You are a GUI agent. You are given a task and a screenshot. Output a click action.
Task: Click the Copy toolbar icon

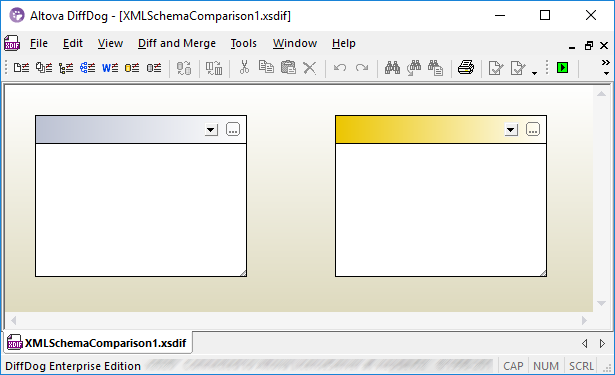pos(266,67)
